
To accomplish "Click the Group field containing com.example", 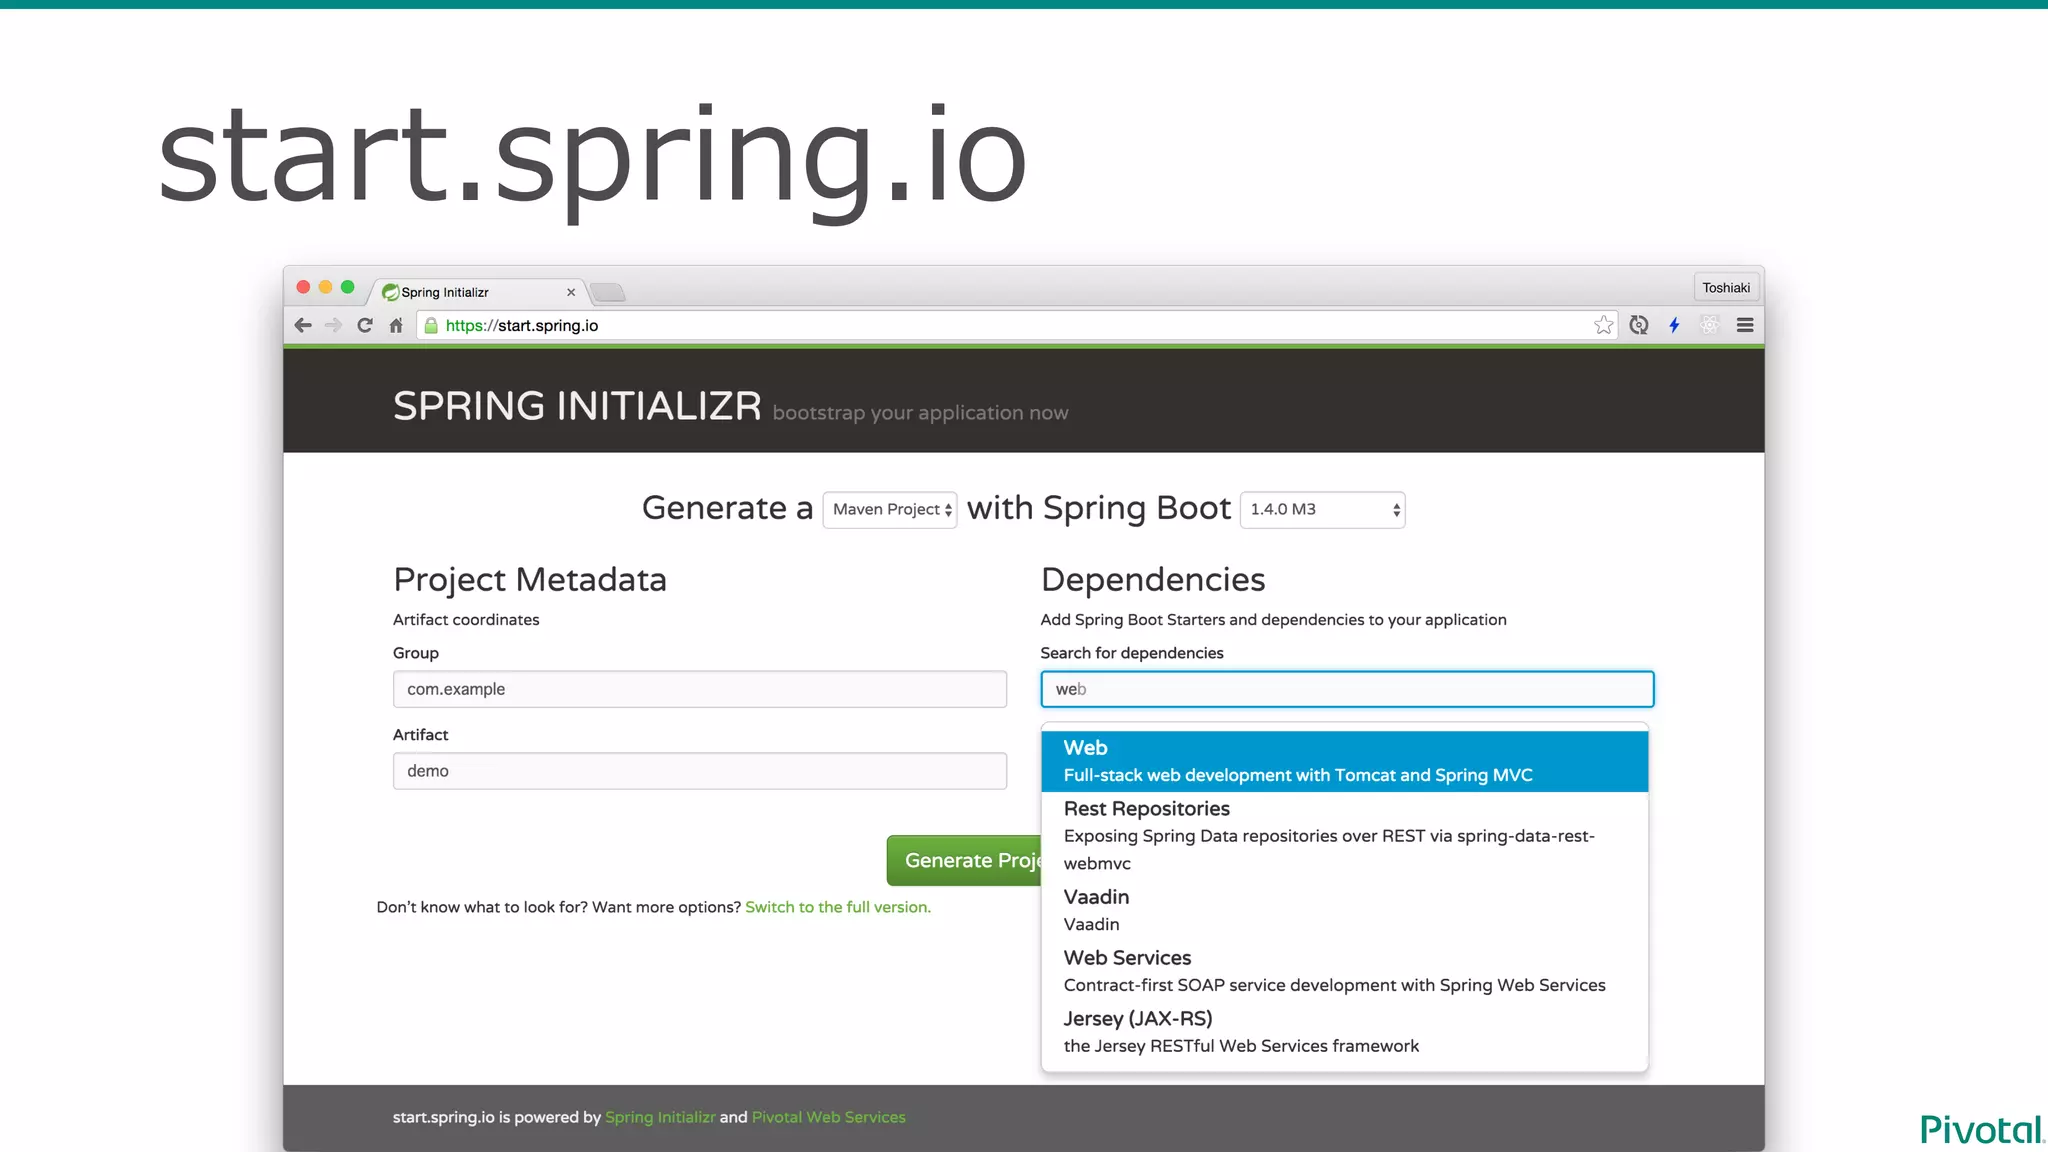I will [700, 689].
